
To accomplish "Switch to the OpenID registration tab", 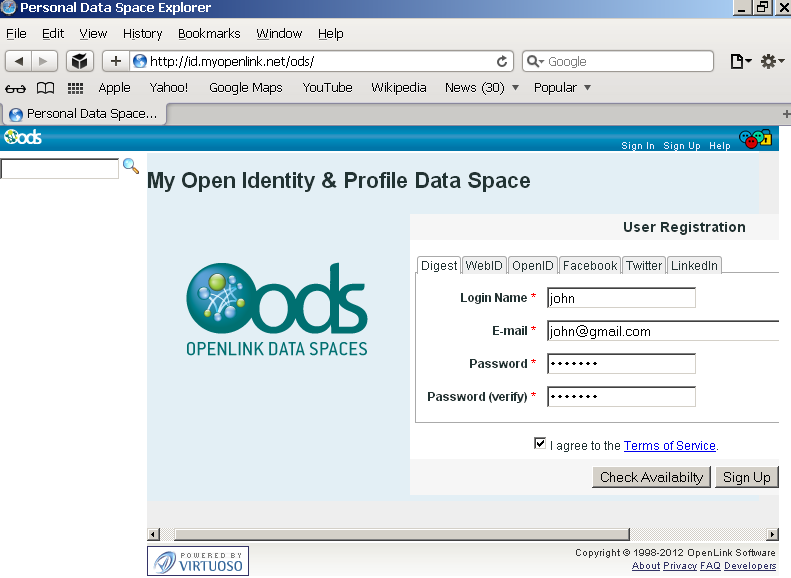I will point(532,265).
